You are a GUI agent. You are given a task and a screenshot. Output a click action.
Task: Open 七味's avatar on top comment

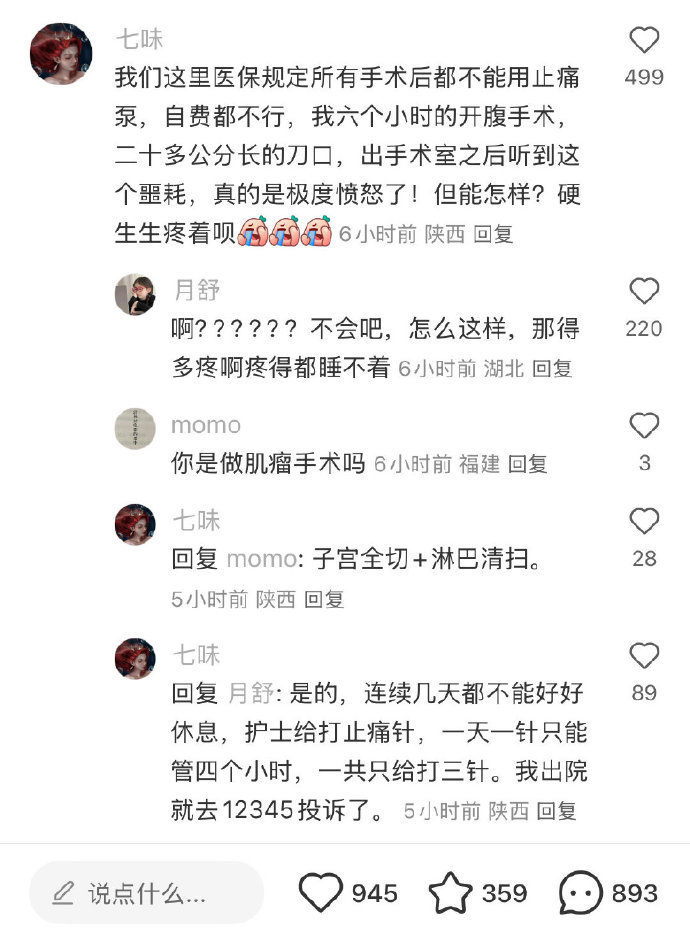coord(61,54)
